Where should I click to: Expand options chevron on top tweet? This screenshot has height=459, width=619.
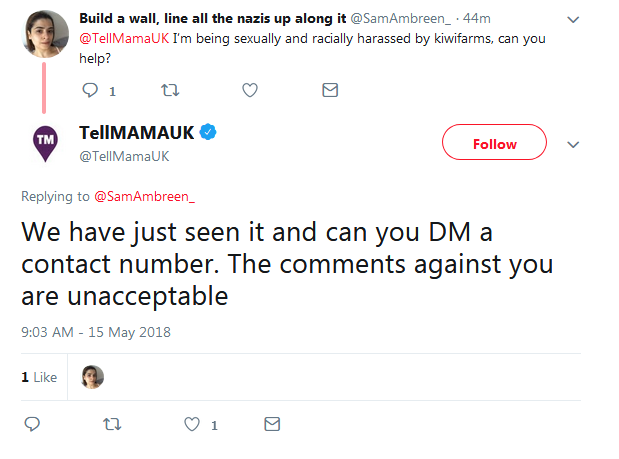tap(573, 19)
